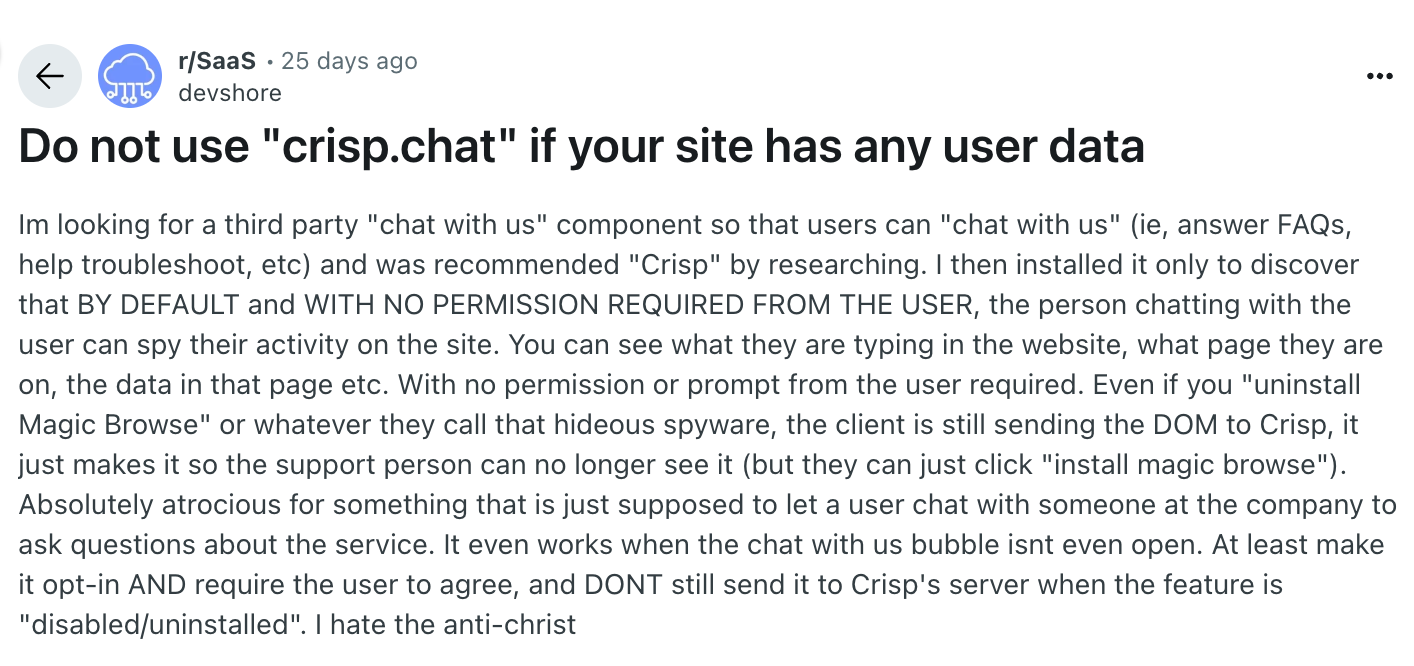1414x666 pixels.
Task: Click the "disabled/uninstalled" text
Action: [161, 625]
